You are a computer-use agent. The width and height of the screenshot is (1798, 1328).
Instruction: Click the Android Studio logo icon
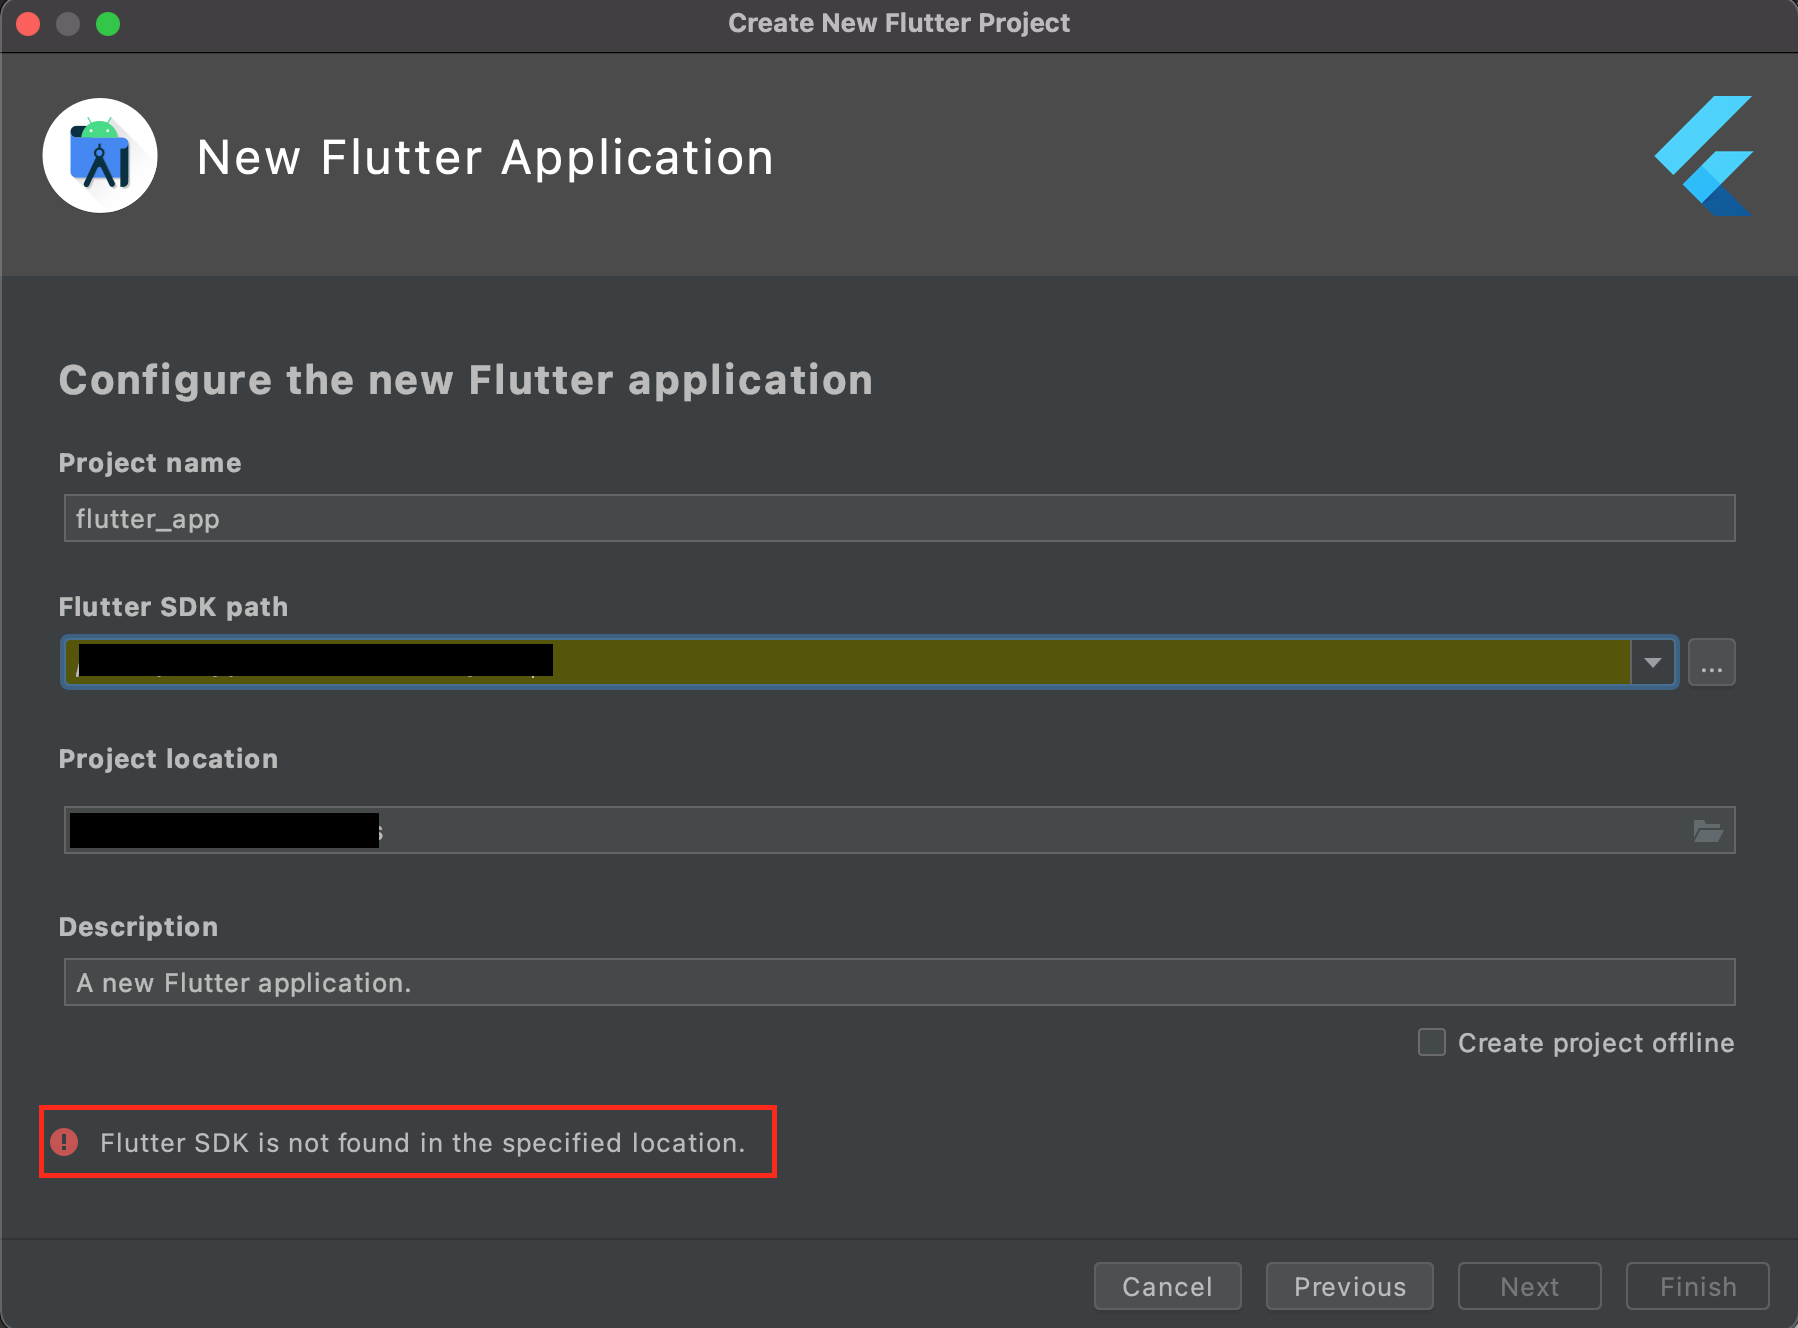pyautogui.click(x=100, y=155)
